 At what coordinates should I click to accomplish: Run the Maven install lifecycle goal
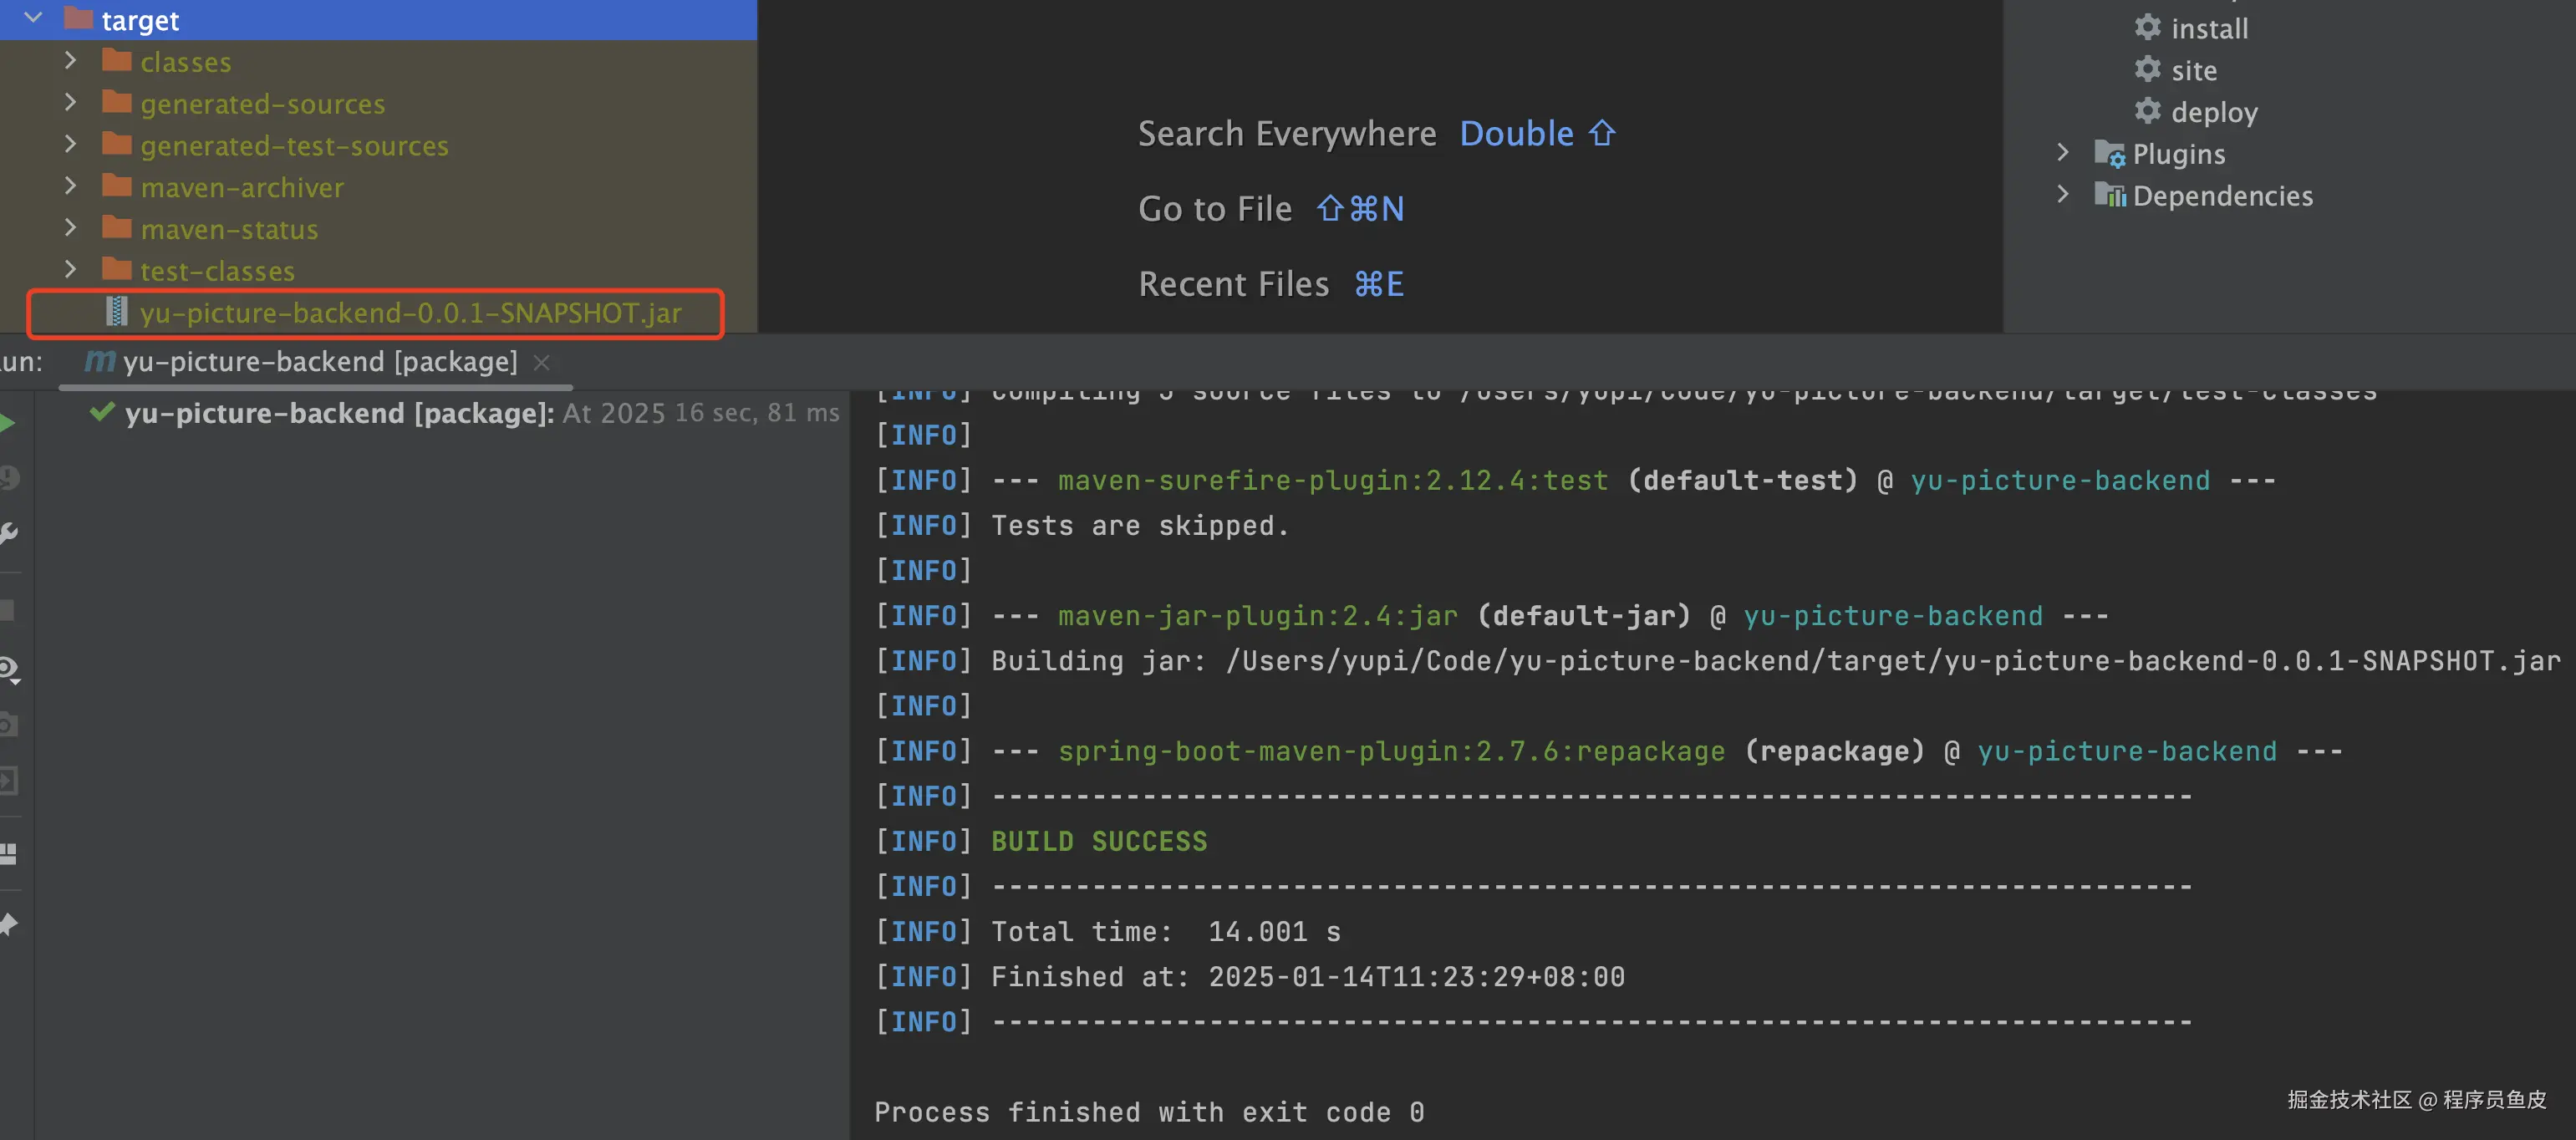point(2208,28)
